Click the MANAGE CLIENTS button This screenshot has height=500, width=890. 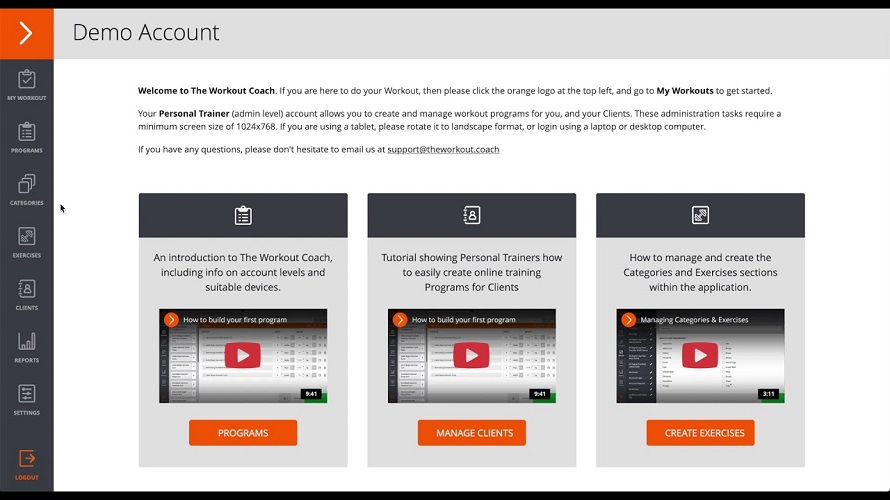(x=472, y=433)
